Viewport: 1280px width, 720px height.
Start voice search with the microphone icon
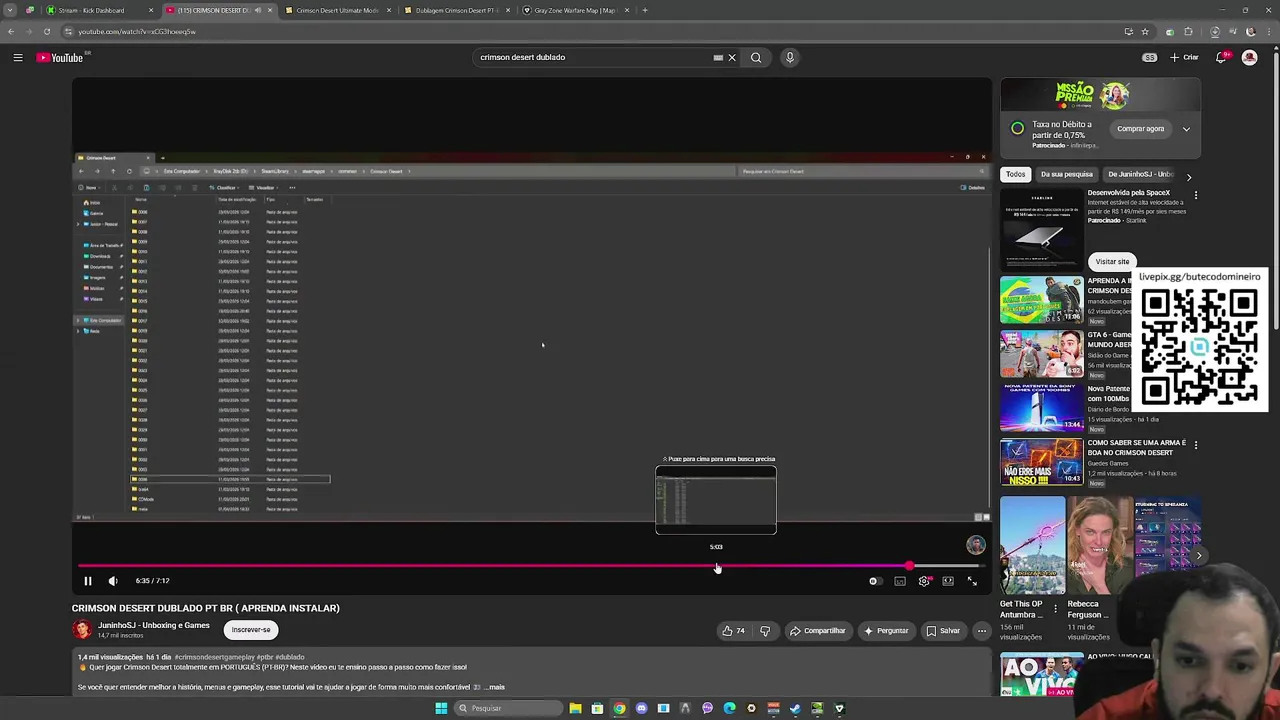(790, 57)
